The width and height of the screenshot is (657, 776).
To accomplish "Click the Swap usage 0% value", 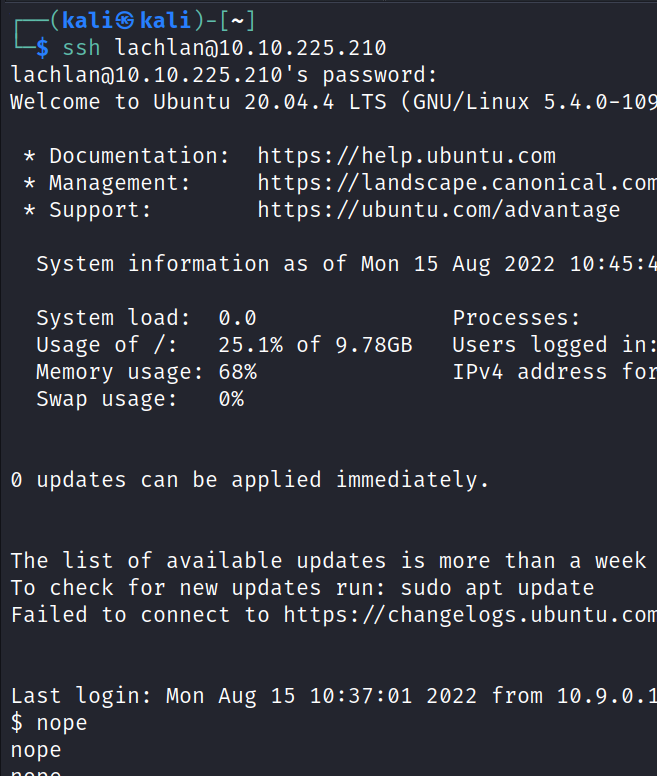I will tap(231, 399).
